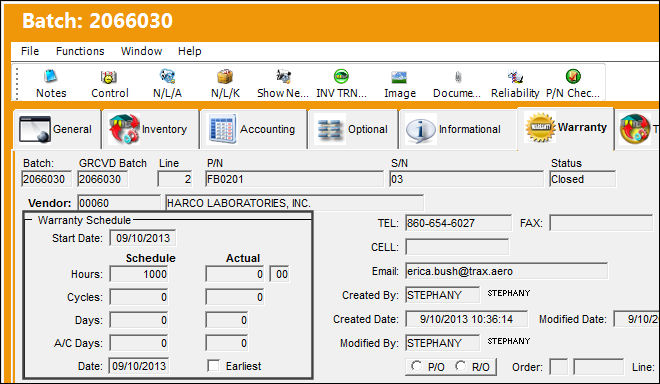Open the Informational tab

pos(457,129)
